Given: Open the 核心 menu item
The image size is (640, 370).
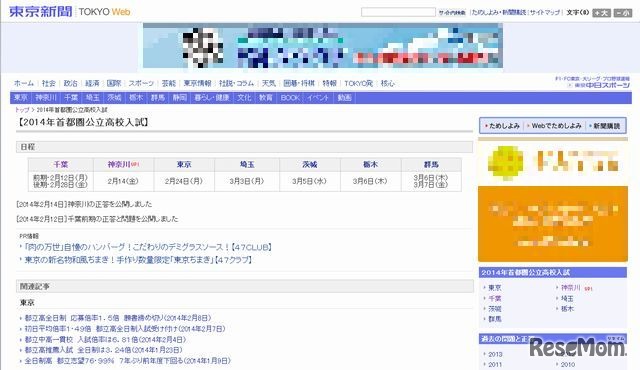Looking at the screenshot, I should pyautogui.click(x=387, y=83).
